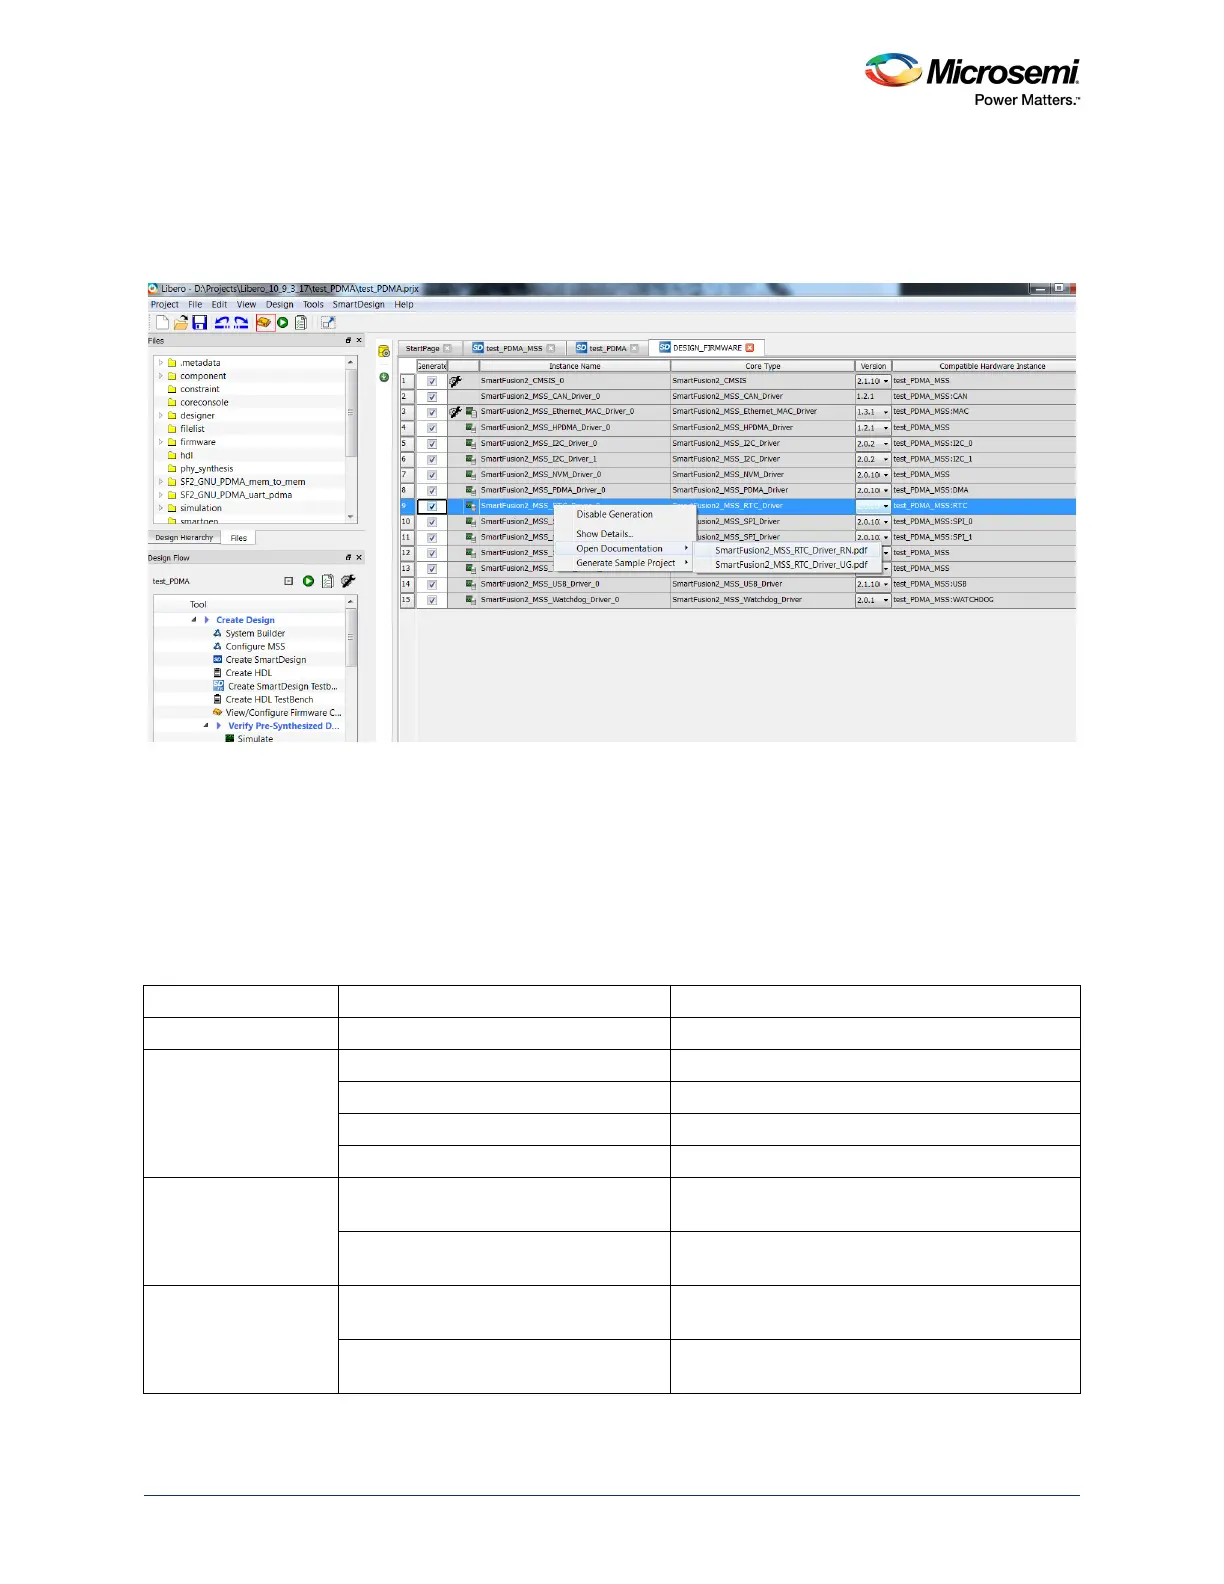This screenshot has width=1224, height=1584.
Task: Click the export arrow icon in main toolbar
Action: click(x=327, y=323)
